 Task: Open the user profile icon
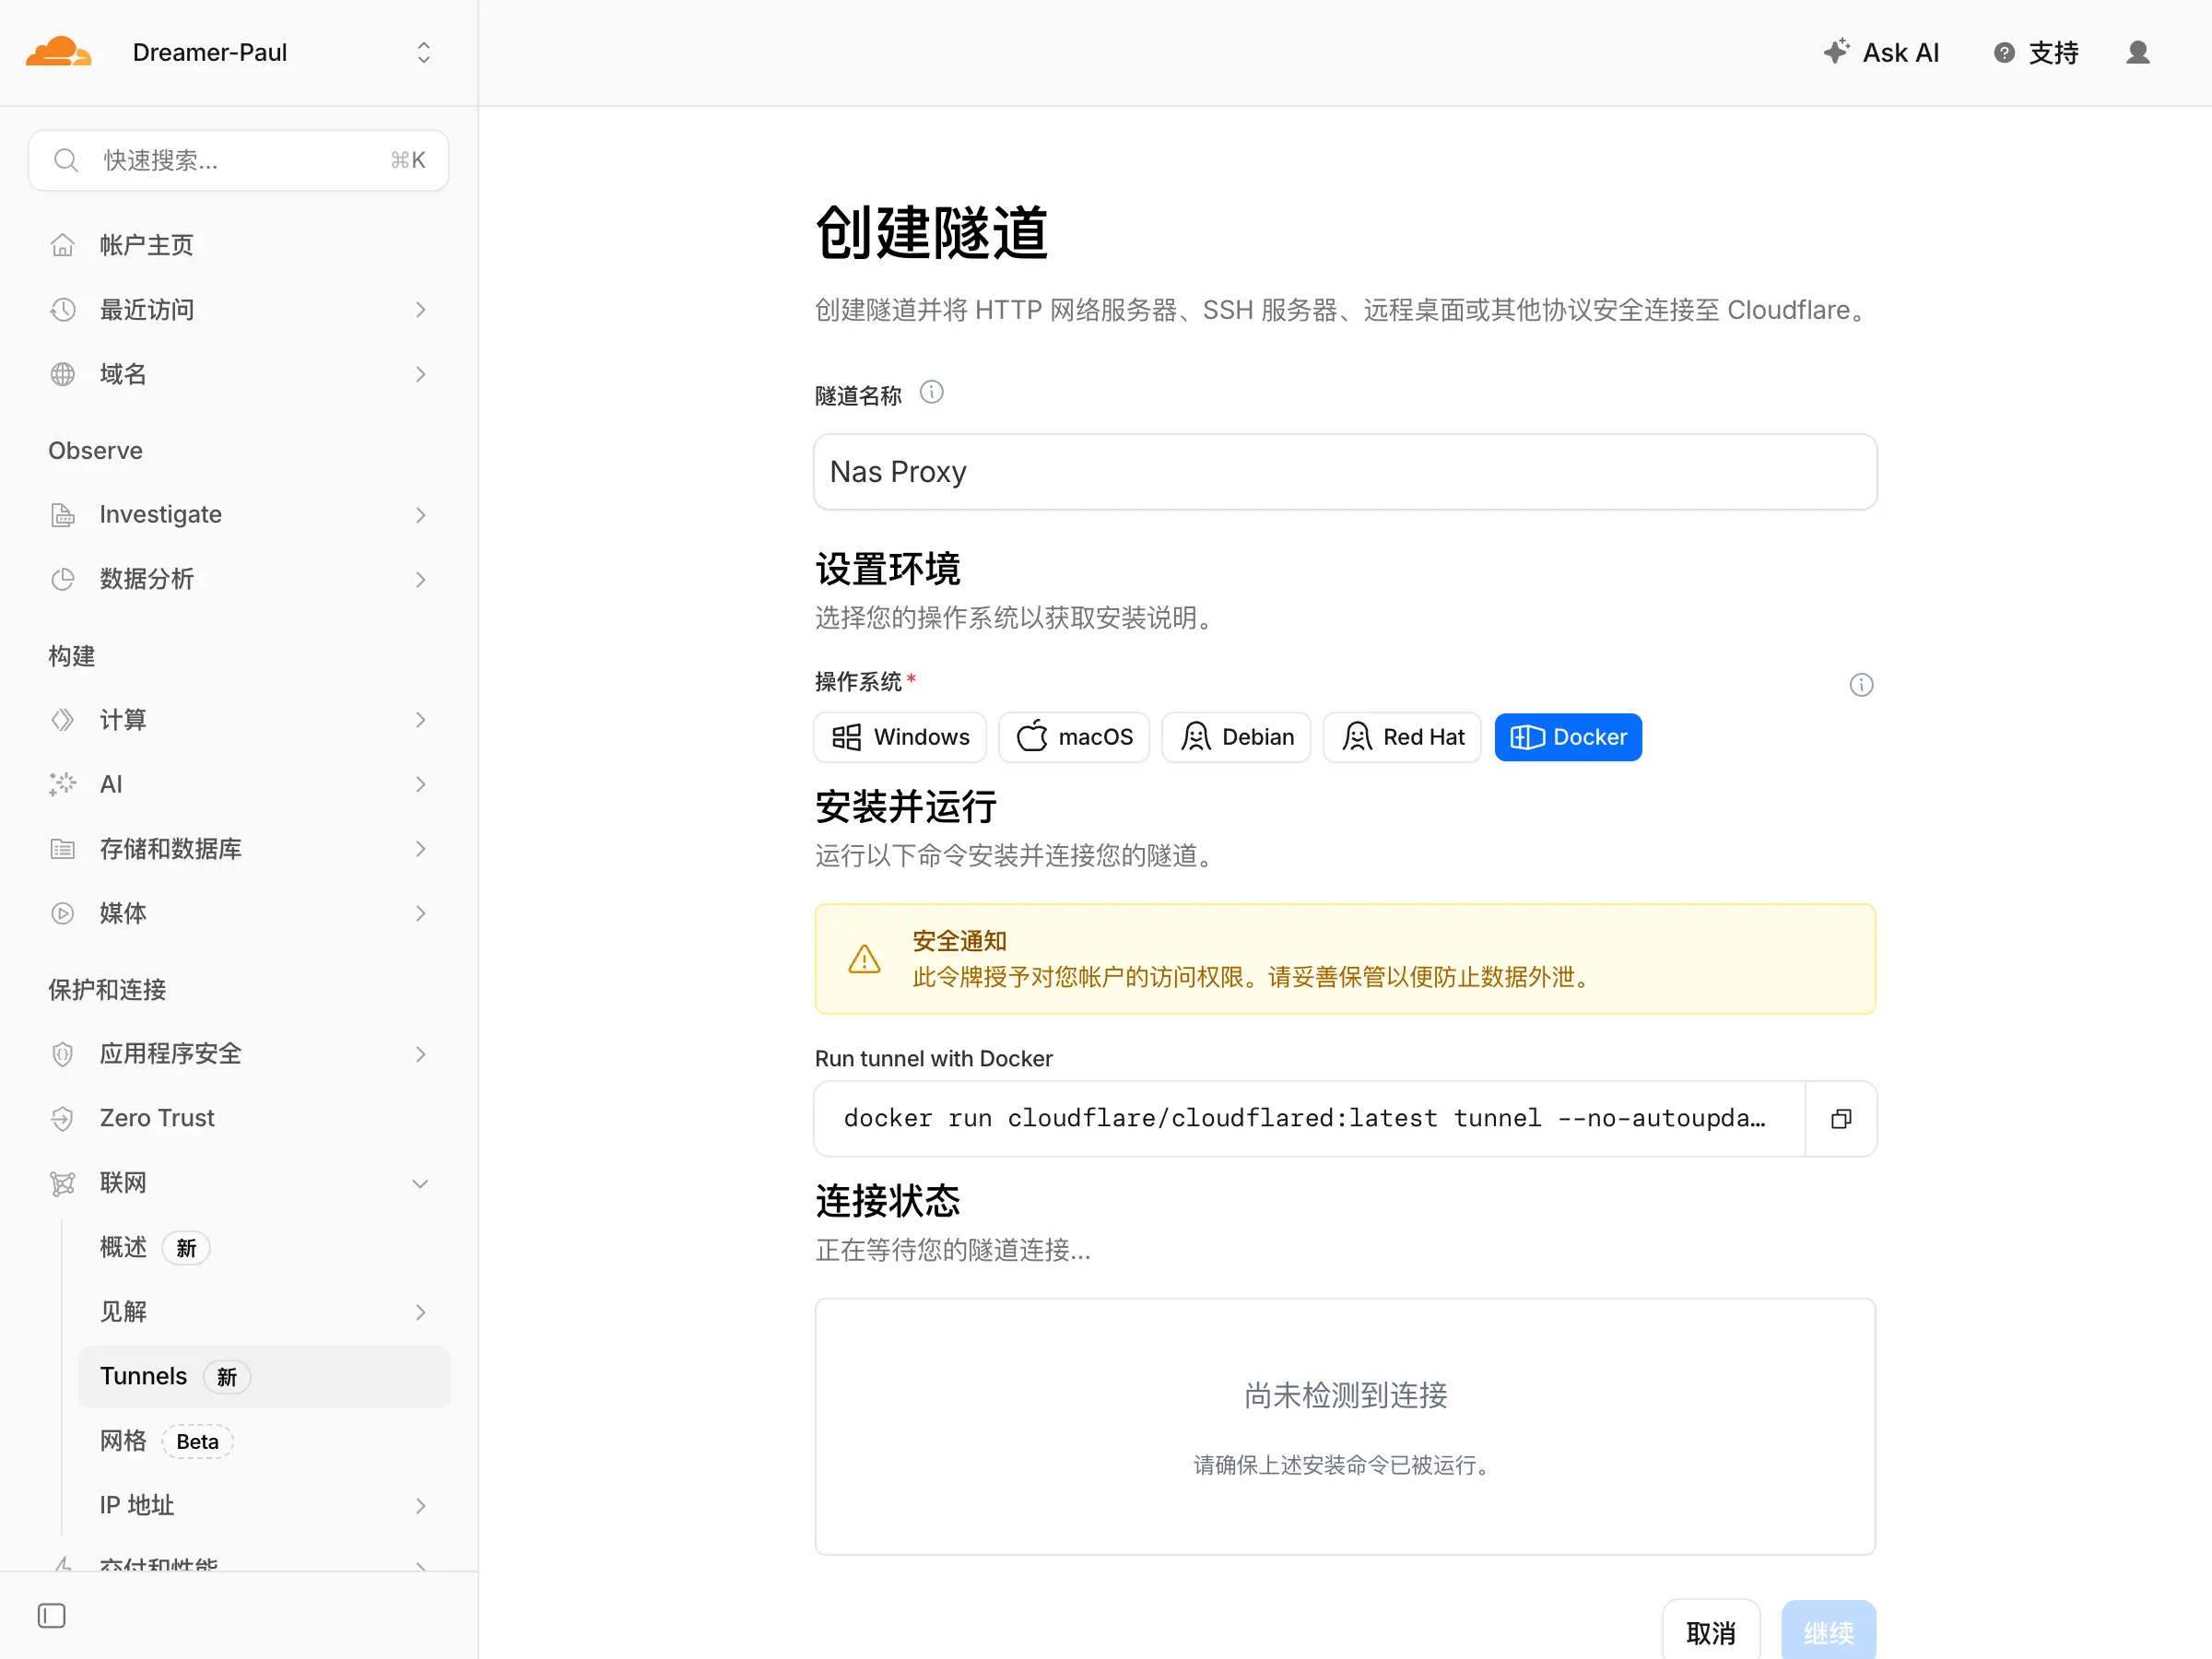coord(2138,53)
